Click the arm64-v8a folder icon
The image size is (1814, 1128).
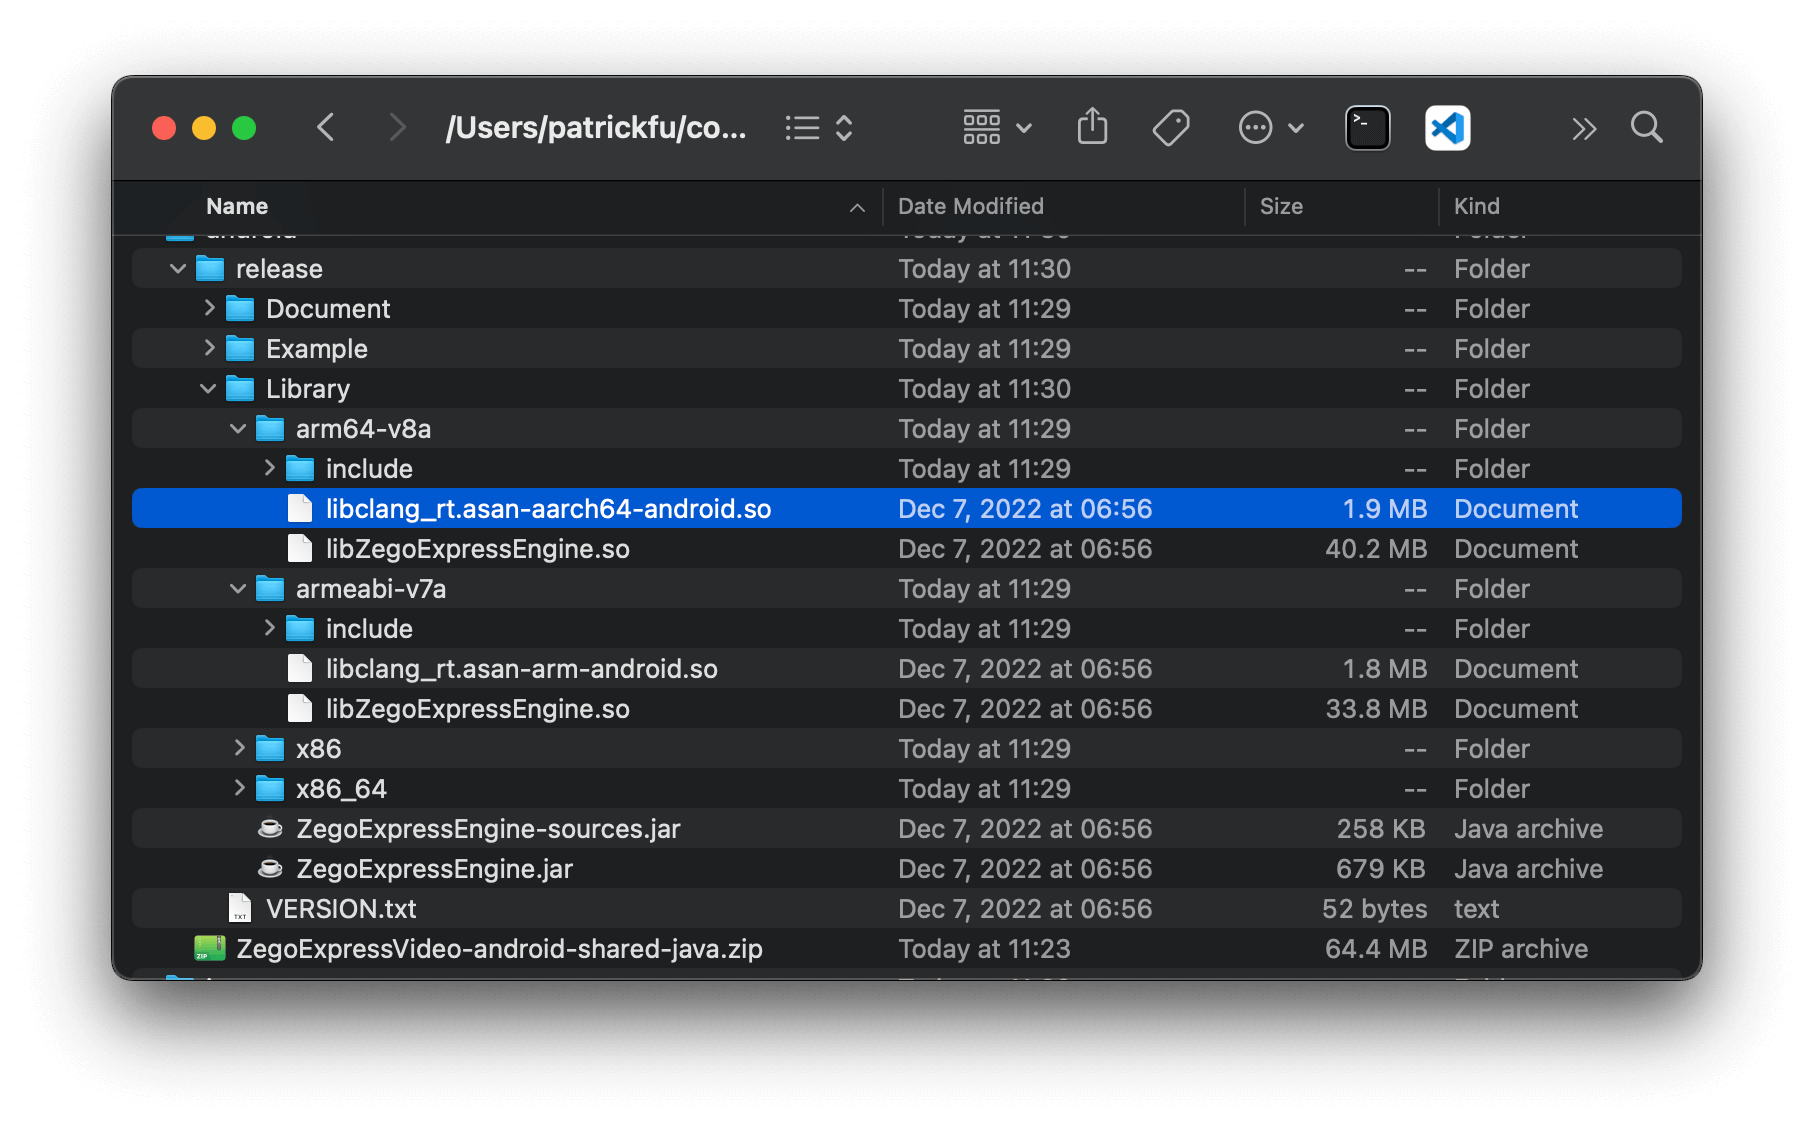tap(270, 429)
